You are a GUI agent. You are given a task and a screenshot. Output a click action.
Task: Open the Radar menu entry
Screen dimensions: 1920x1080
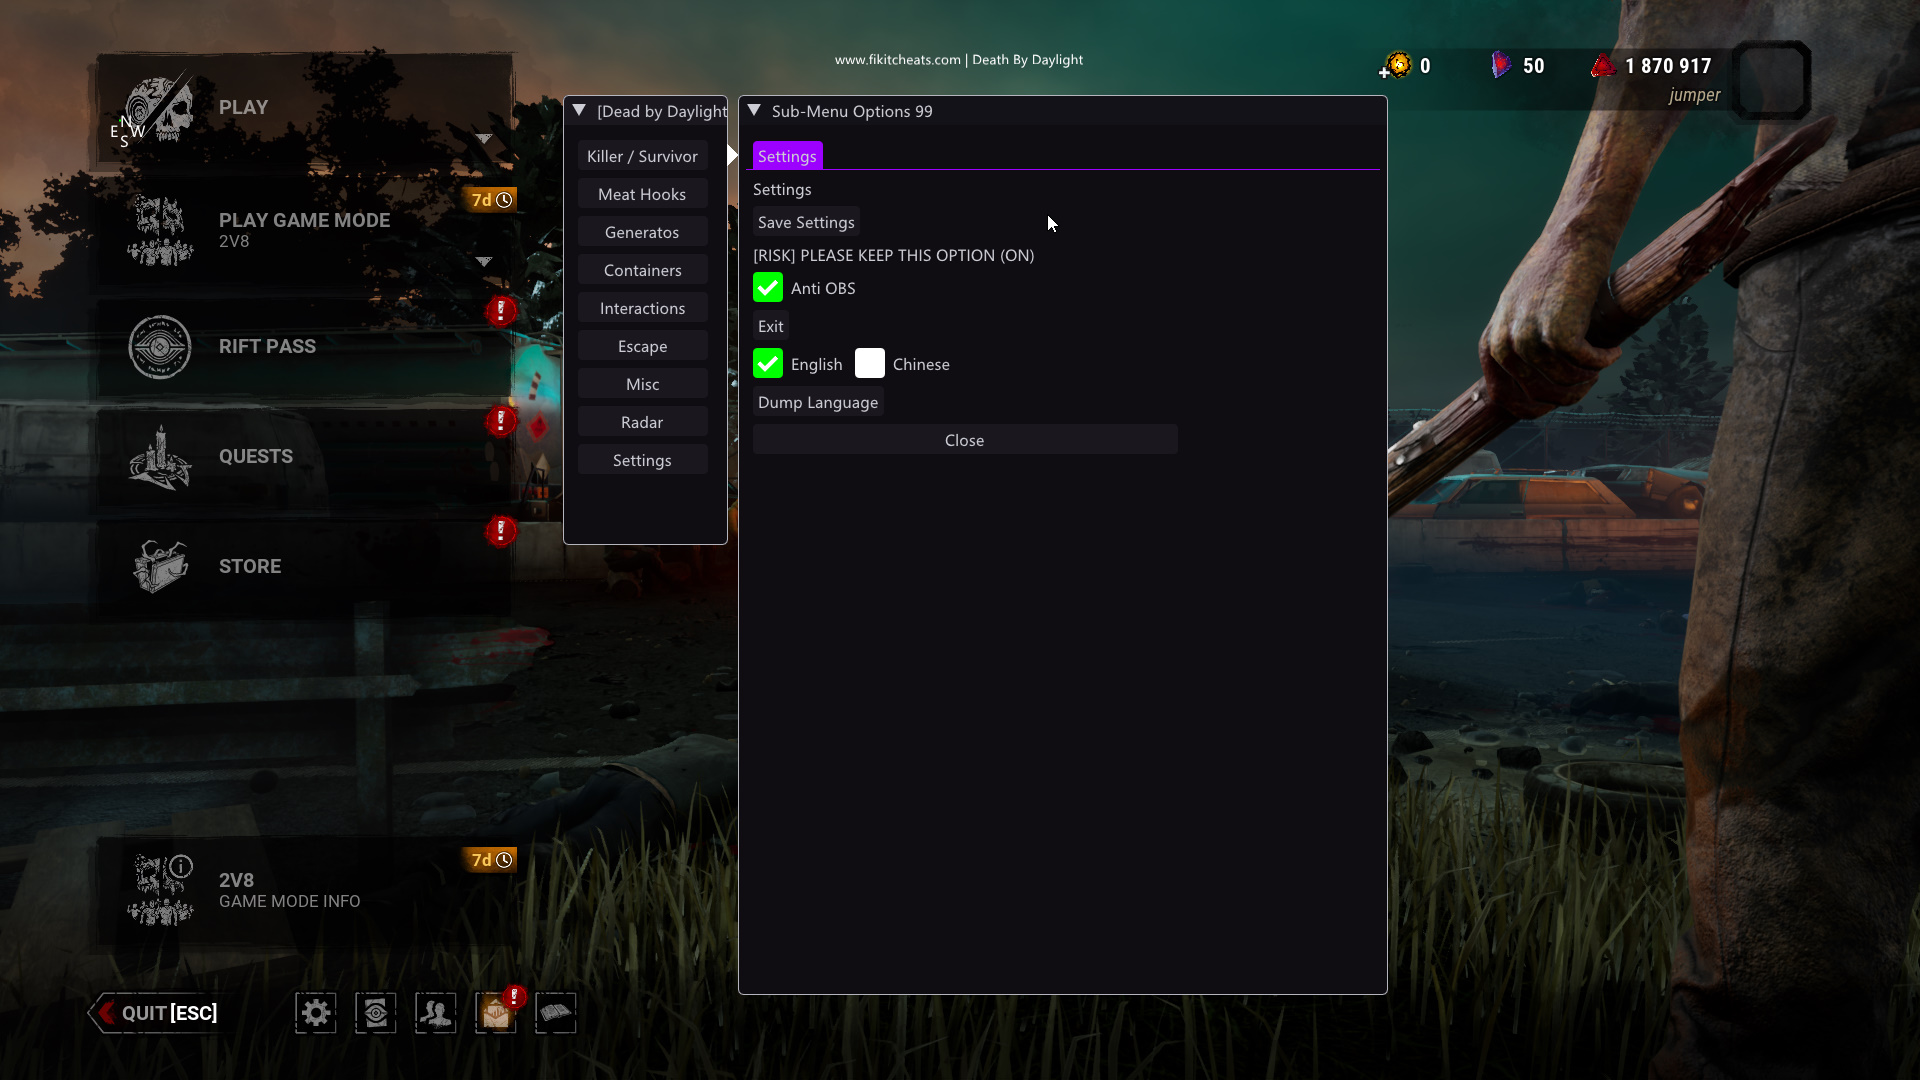(642, 422)
